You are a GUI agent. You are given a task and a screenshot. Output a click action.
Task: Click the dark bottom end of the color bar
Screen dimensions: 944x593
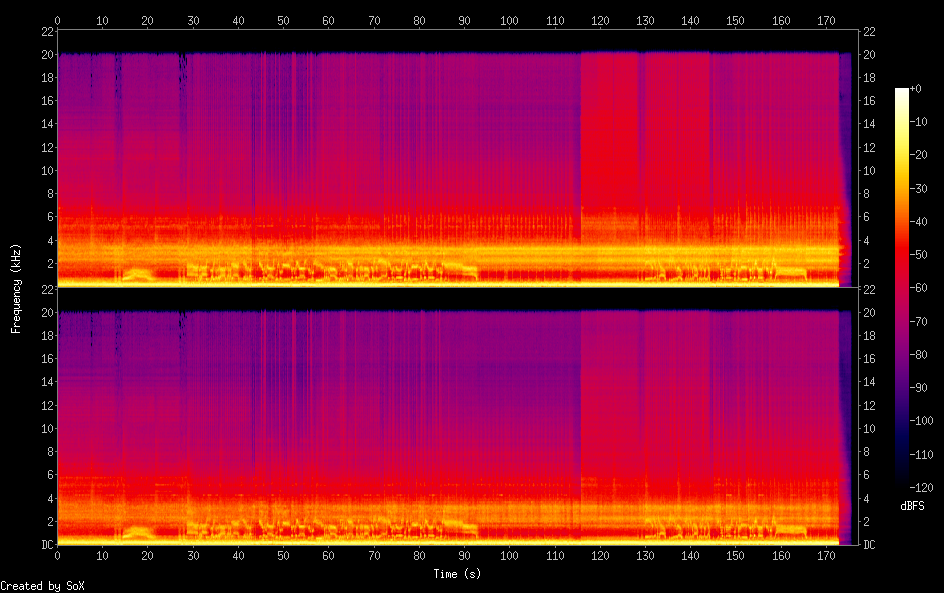coord(902,482)
